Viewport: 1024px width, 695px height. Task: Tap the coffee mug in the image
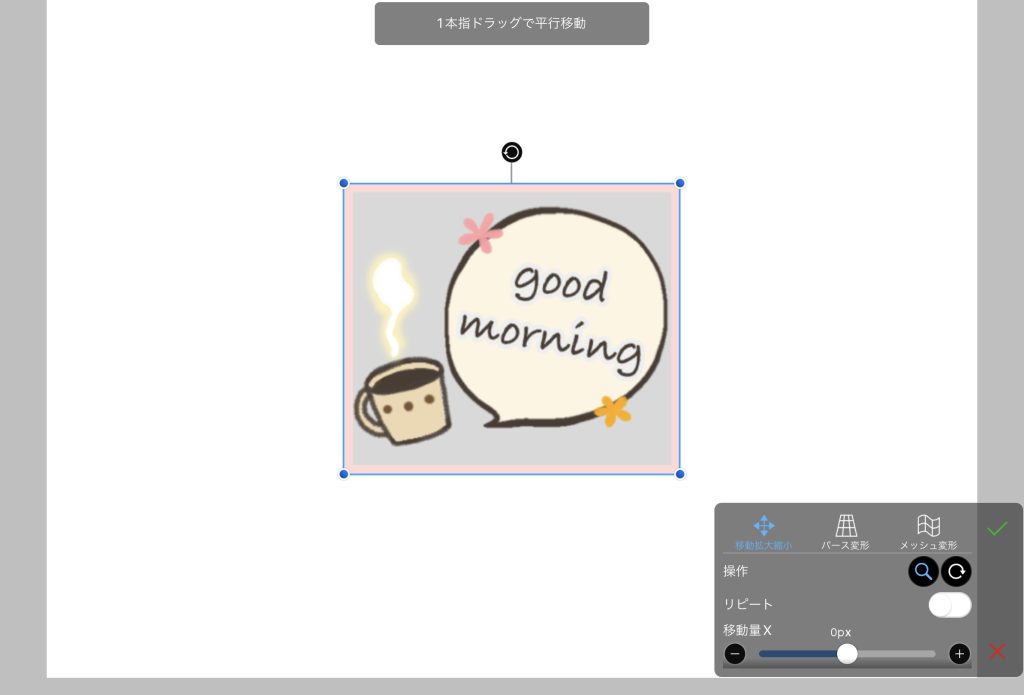[x=403, y=402]
